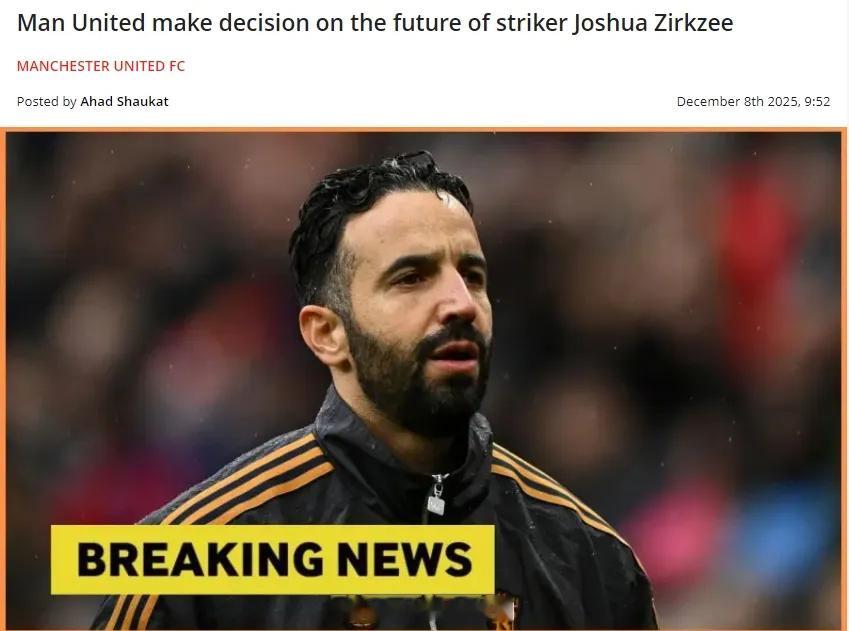This screenshot has width=849, height=631.
Task: Click orange stripes on the right shoulder
Action: [552, 487]
